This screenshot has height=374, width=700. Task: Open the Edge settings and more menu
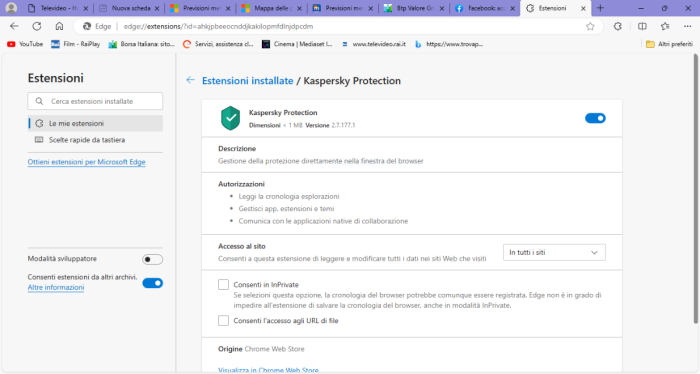[688, 26]
